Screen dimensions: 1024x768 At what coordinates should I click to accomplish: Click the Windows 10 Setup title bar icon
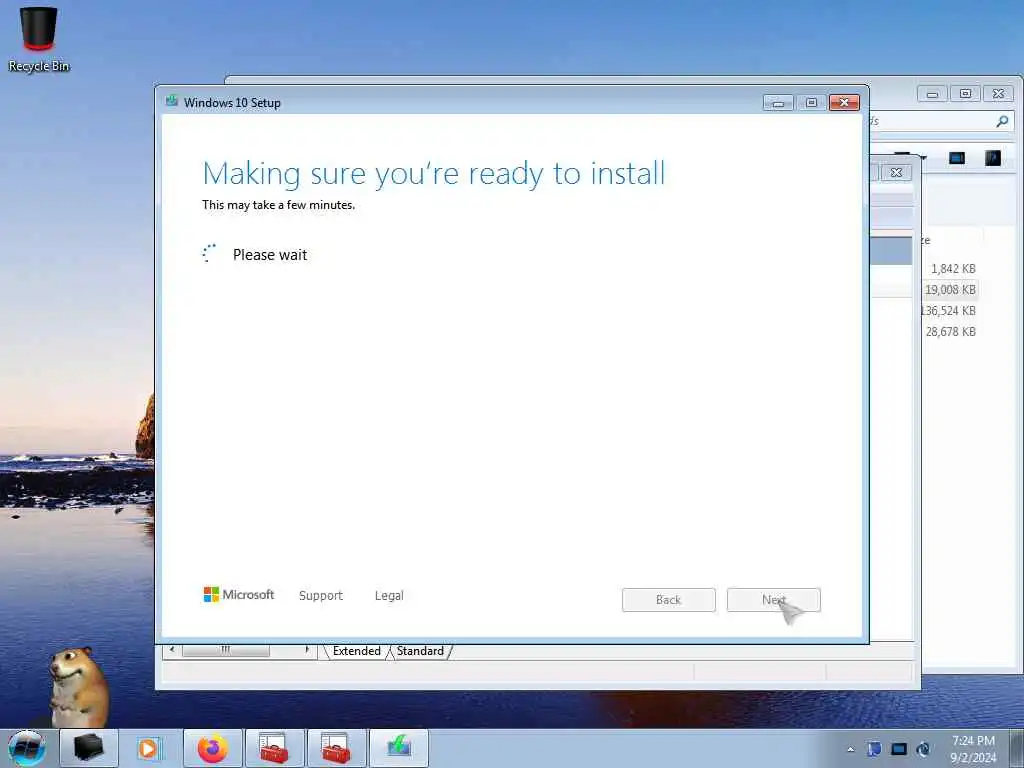click(x=172, y=101)
